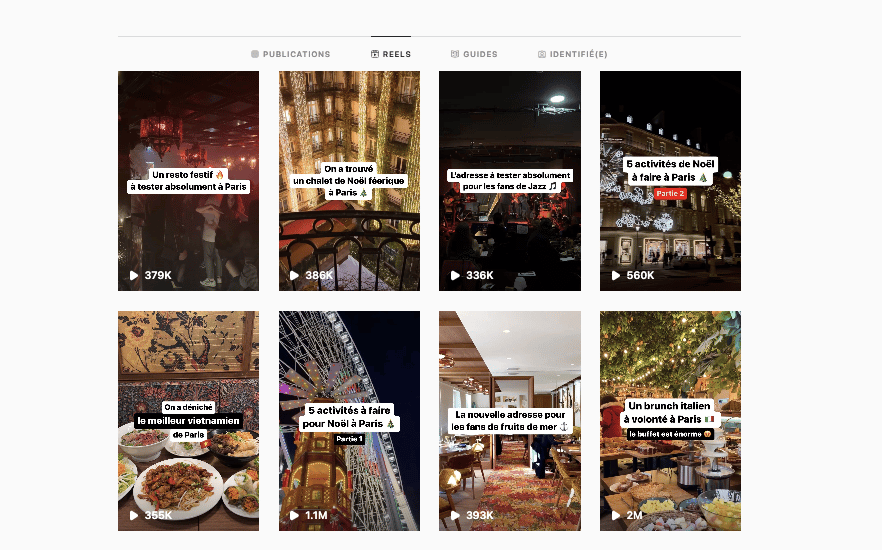This screenshot has width=882, height=550.
Task: Open the 'Un brunch italien' reel
Action: click(670, 421)
